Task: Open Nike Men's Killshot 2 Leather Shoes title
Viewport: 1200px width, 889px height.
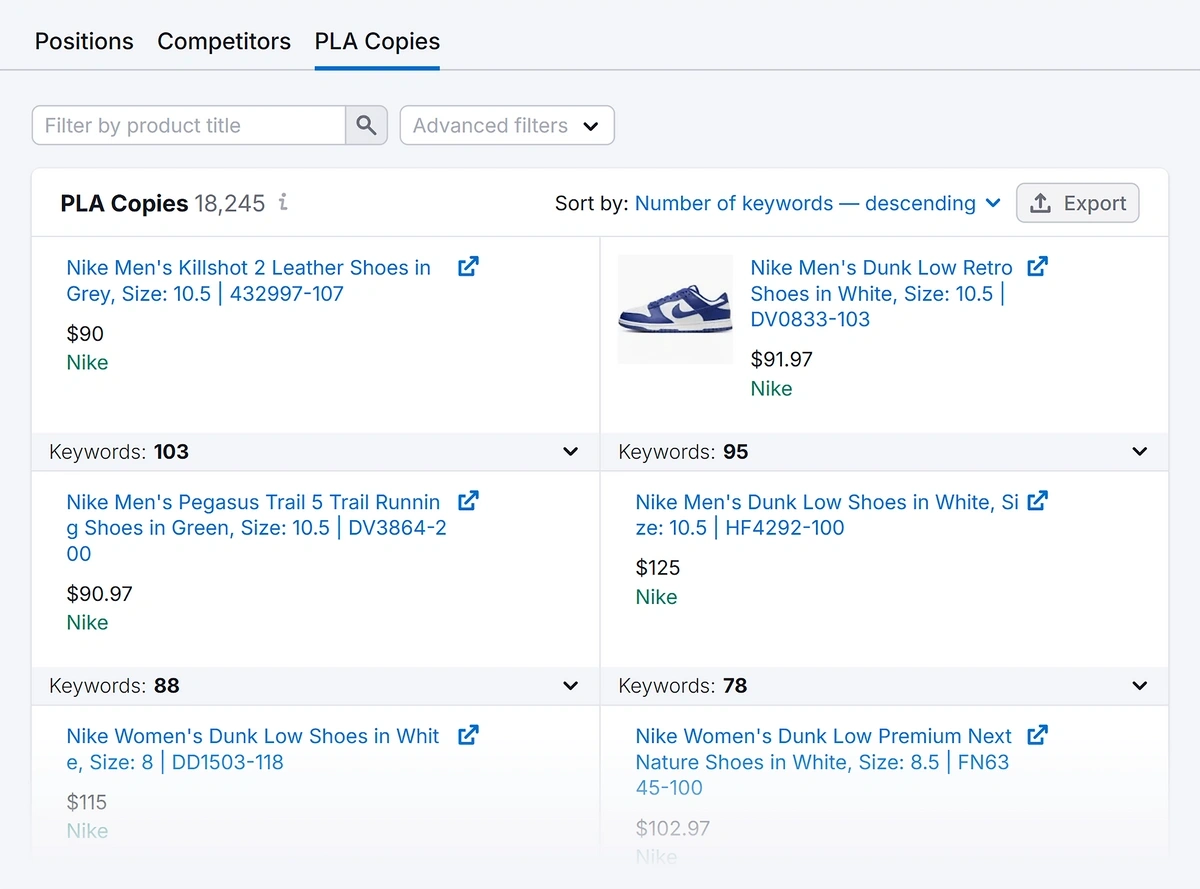Action: coord(249,281)
